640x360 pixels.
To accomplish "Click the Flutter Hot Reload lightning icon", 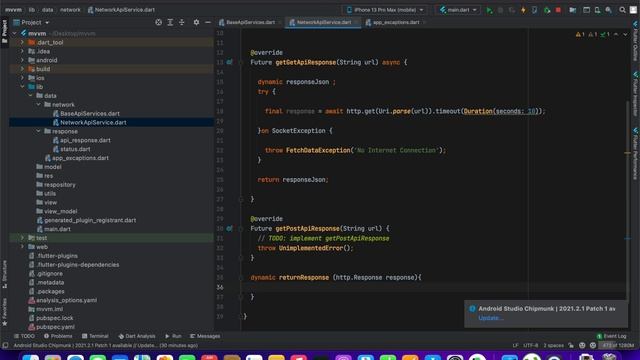I will click(523, 10).
